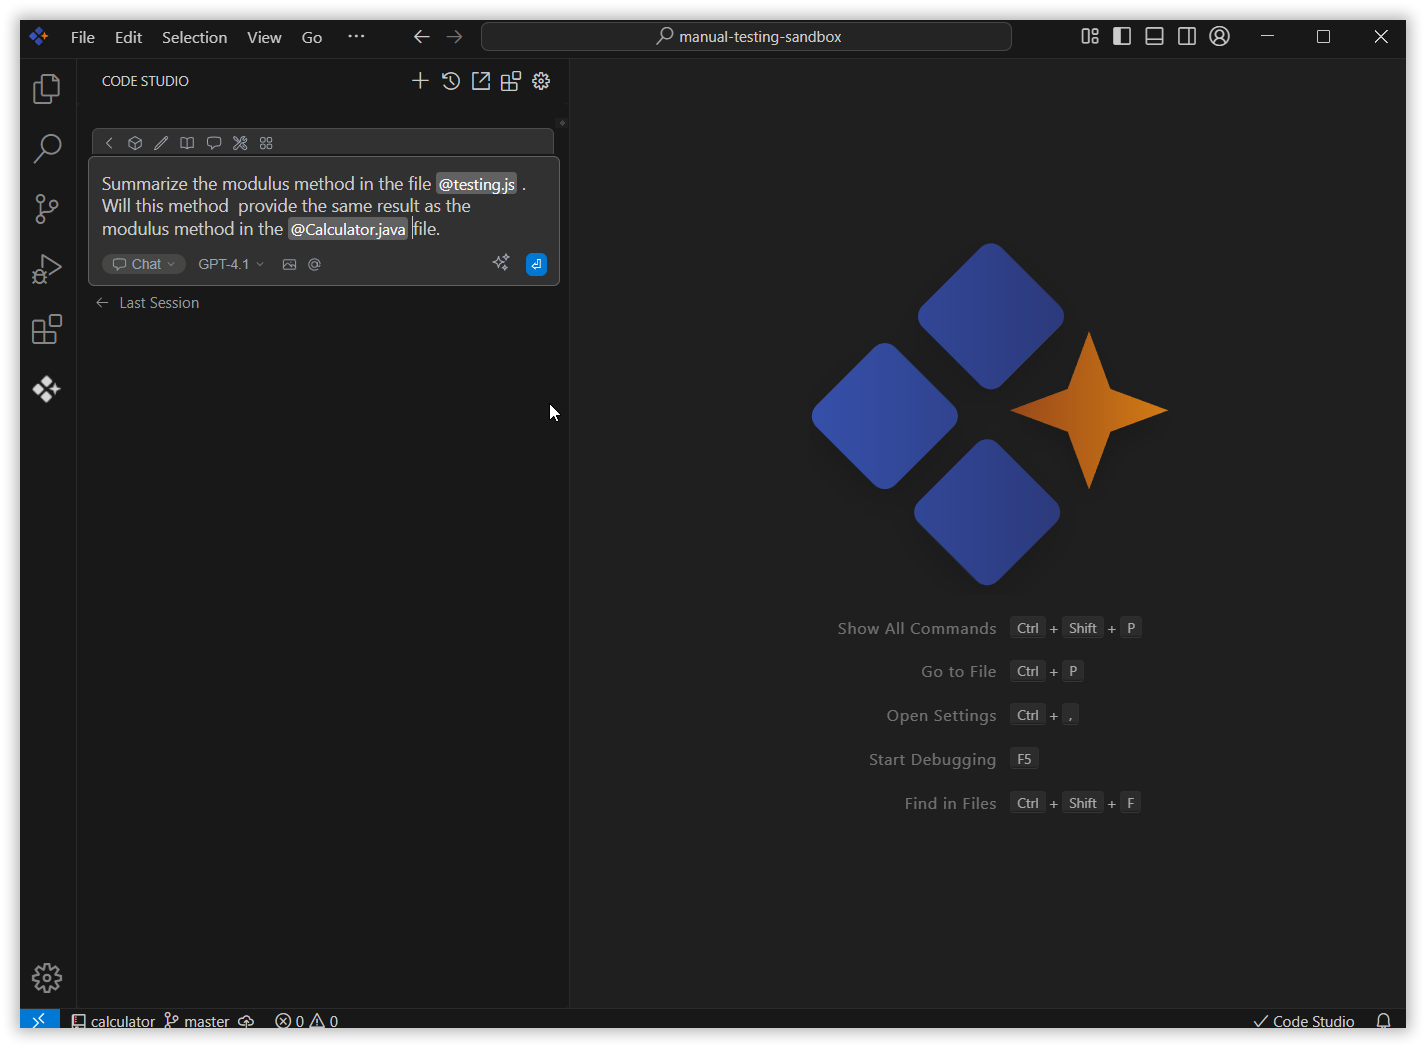Click the pencil edit icon in prompt toolbar

click(161, 143)
